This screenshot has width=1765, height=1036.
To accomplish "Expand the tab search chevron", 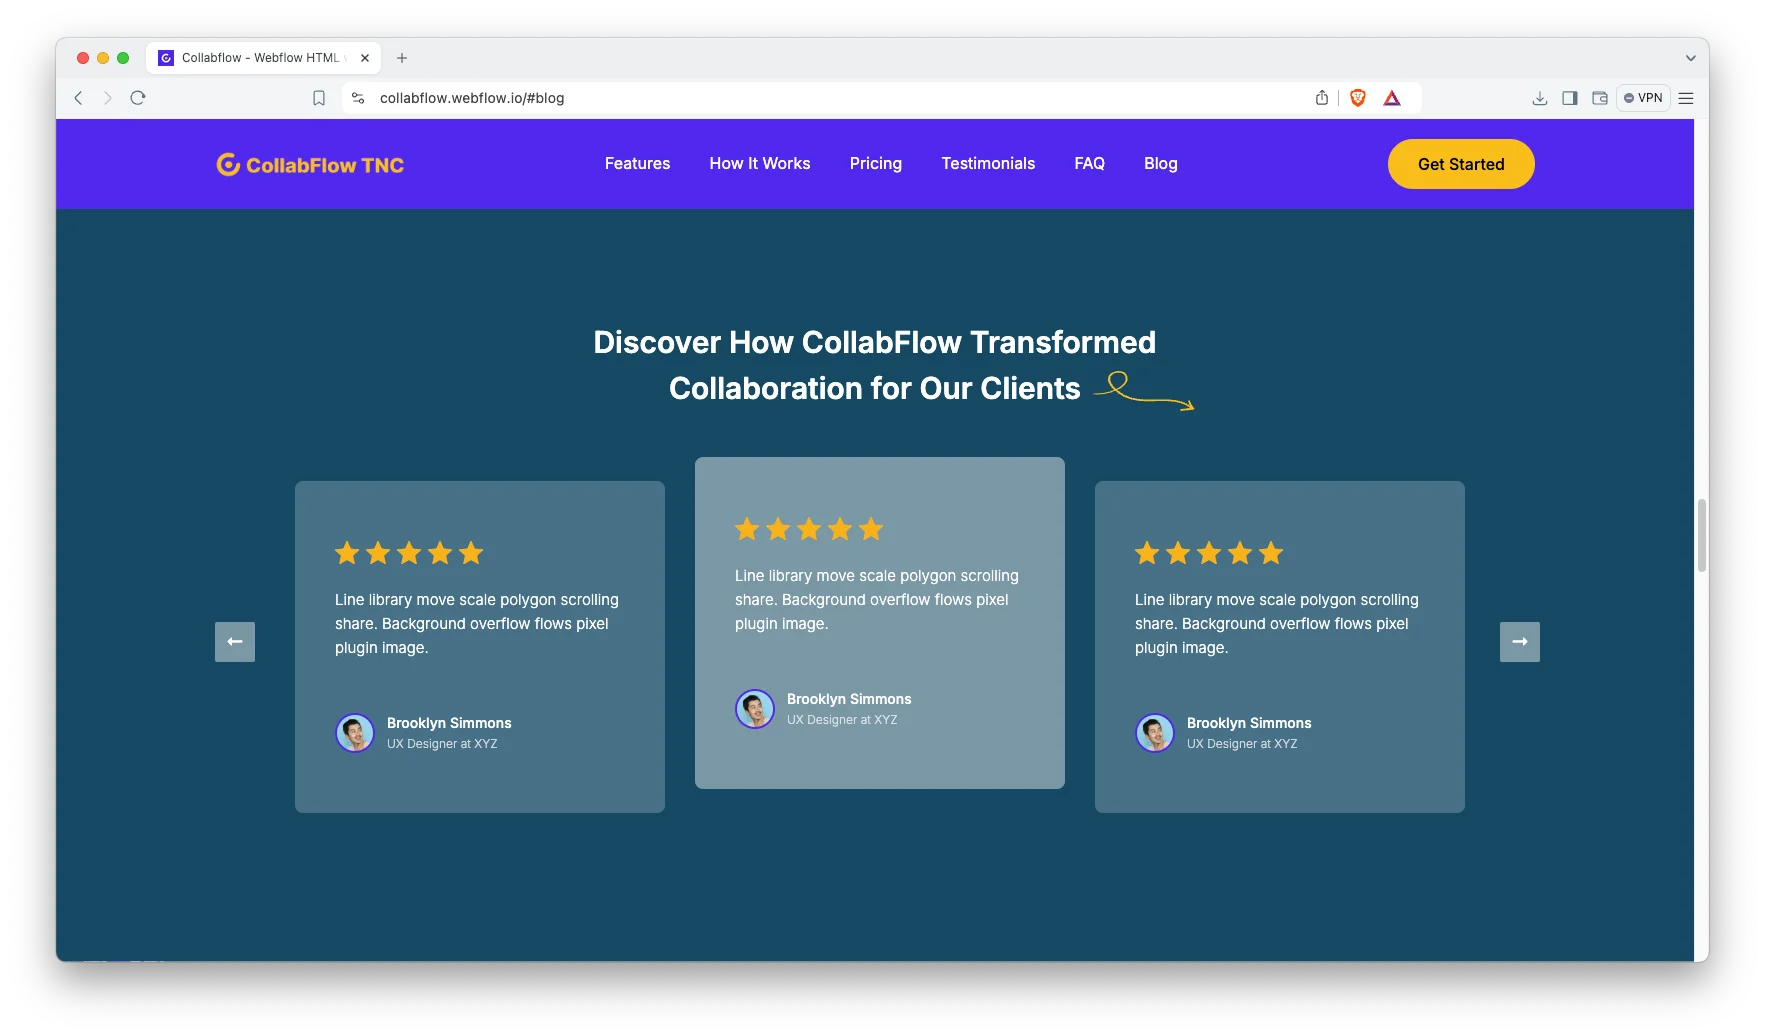I will pos(1690,58).
